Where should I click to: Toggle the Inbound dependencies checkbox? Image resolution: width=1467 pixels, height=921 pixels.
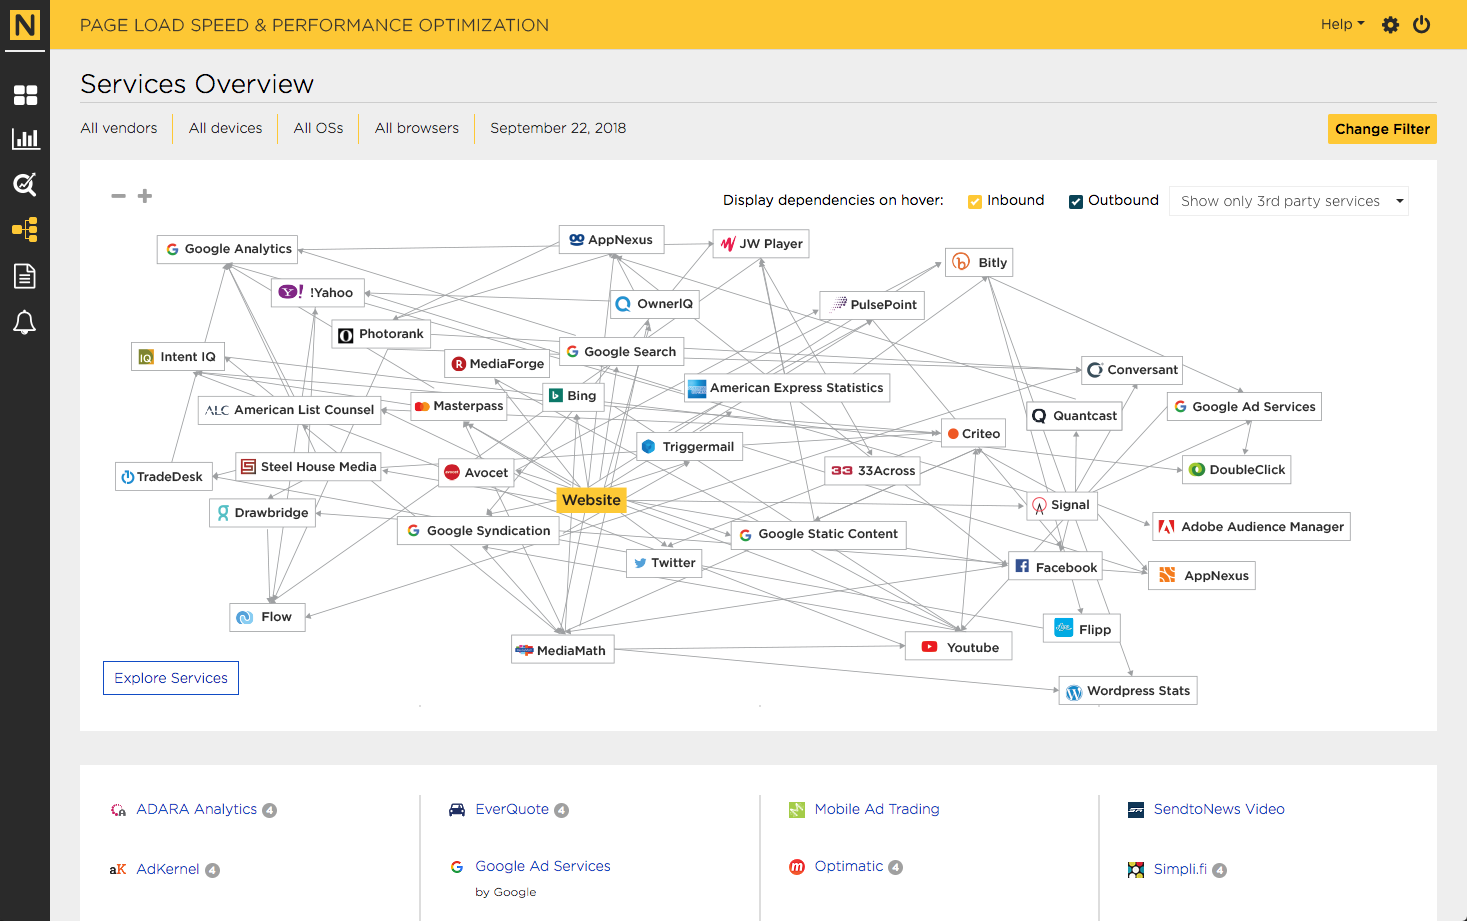pyautogui.click(x=975, y=202)
